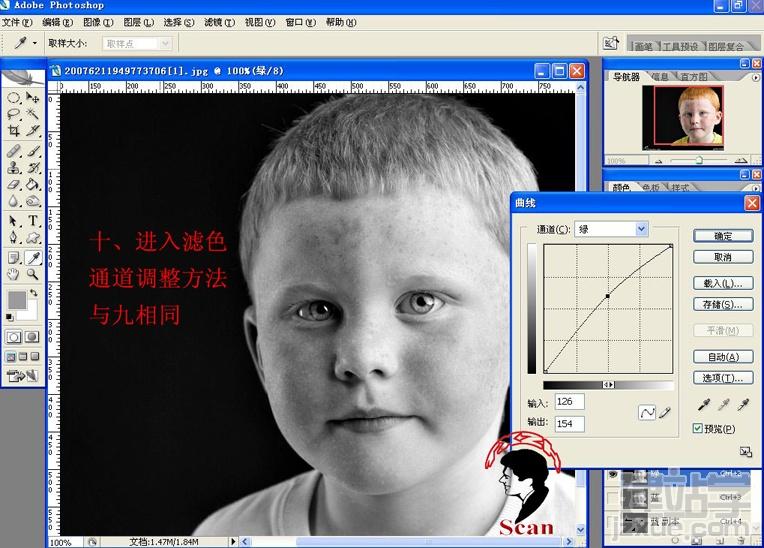This screenshot has width=764, height=548.
Task: Click the 载入(L)... load button
Action: 723,283
